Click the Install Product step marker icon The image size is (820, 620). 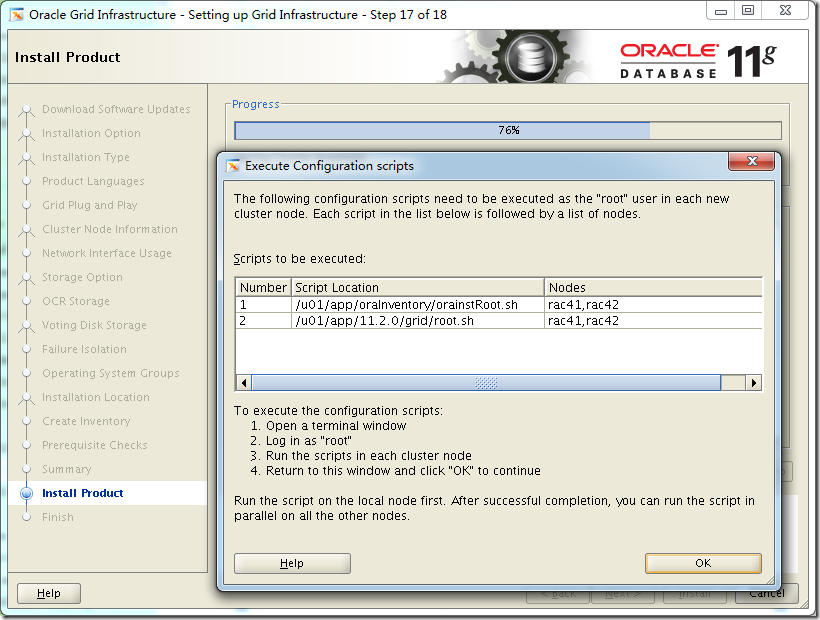[26, 493]
